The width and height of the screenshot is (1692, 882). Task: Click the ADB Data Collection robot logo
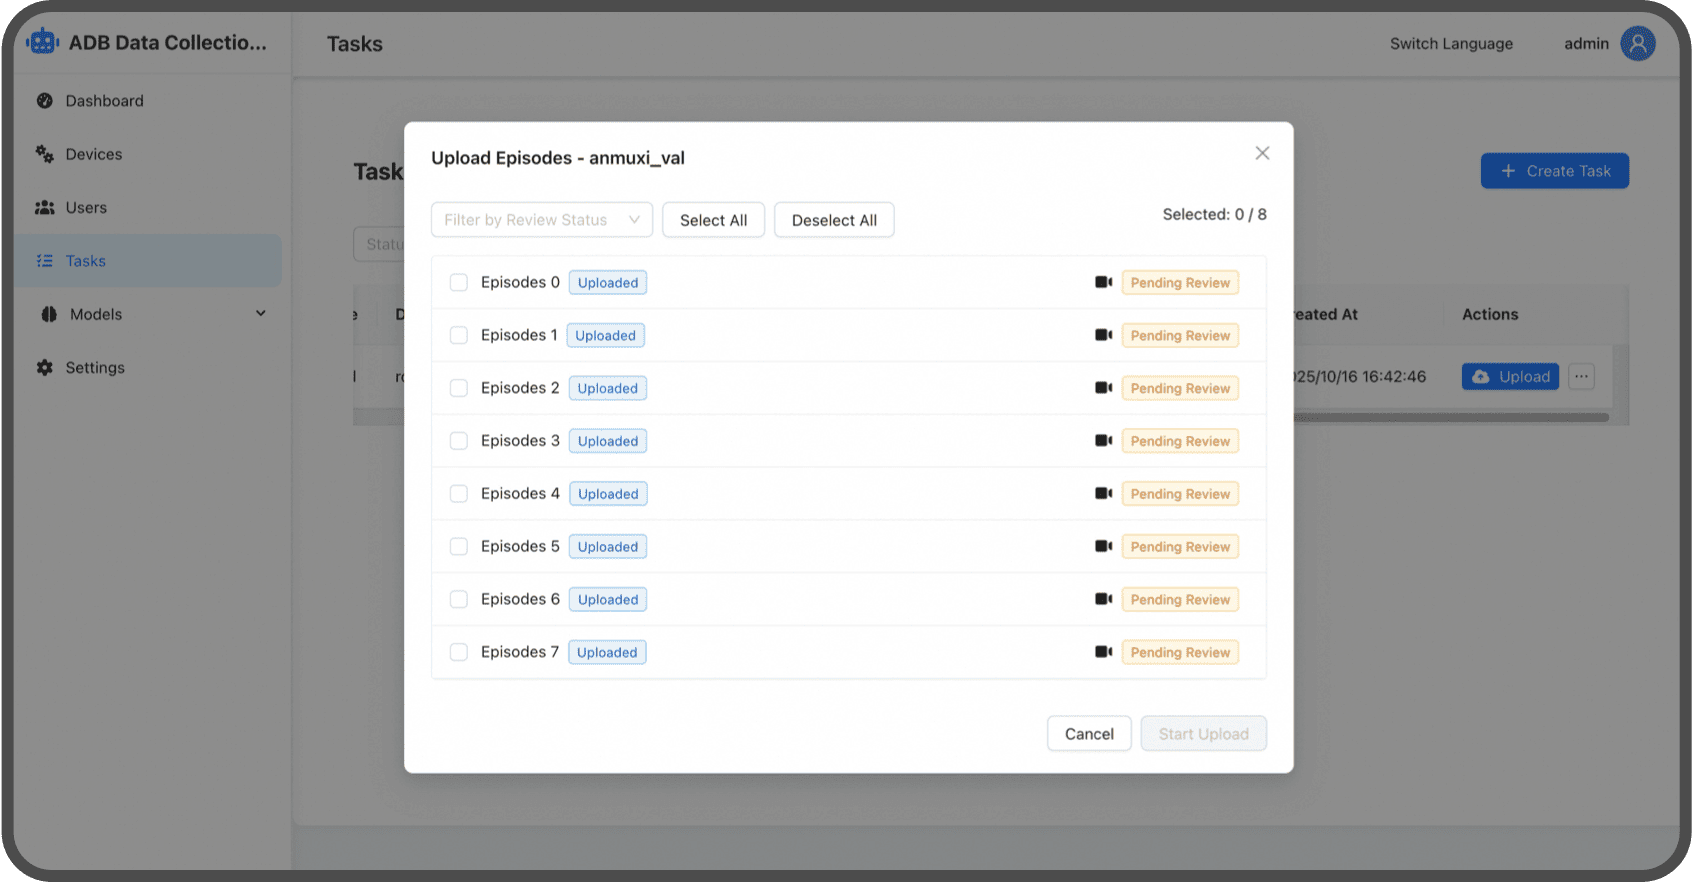[x=43, y=43]
